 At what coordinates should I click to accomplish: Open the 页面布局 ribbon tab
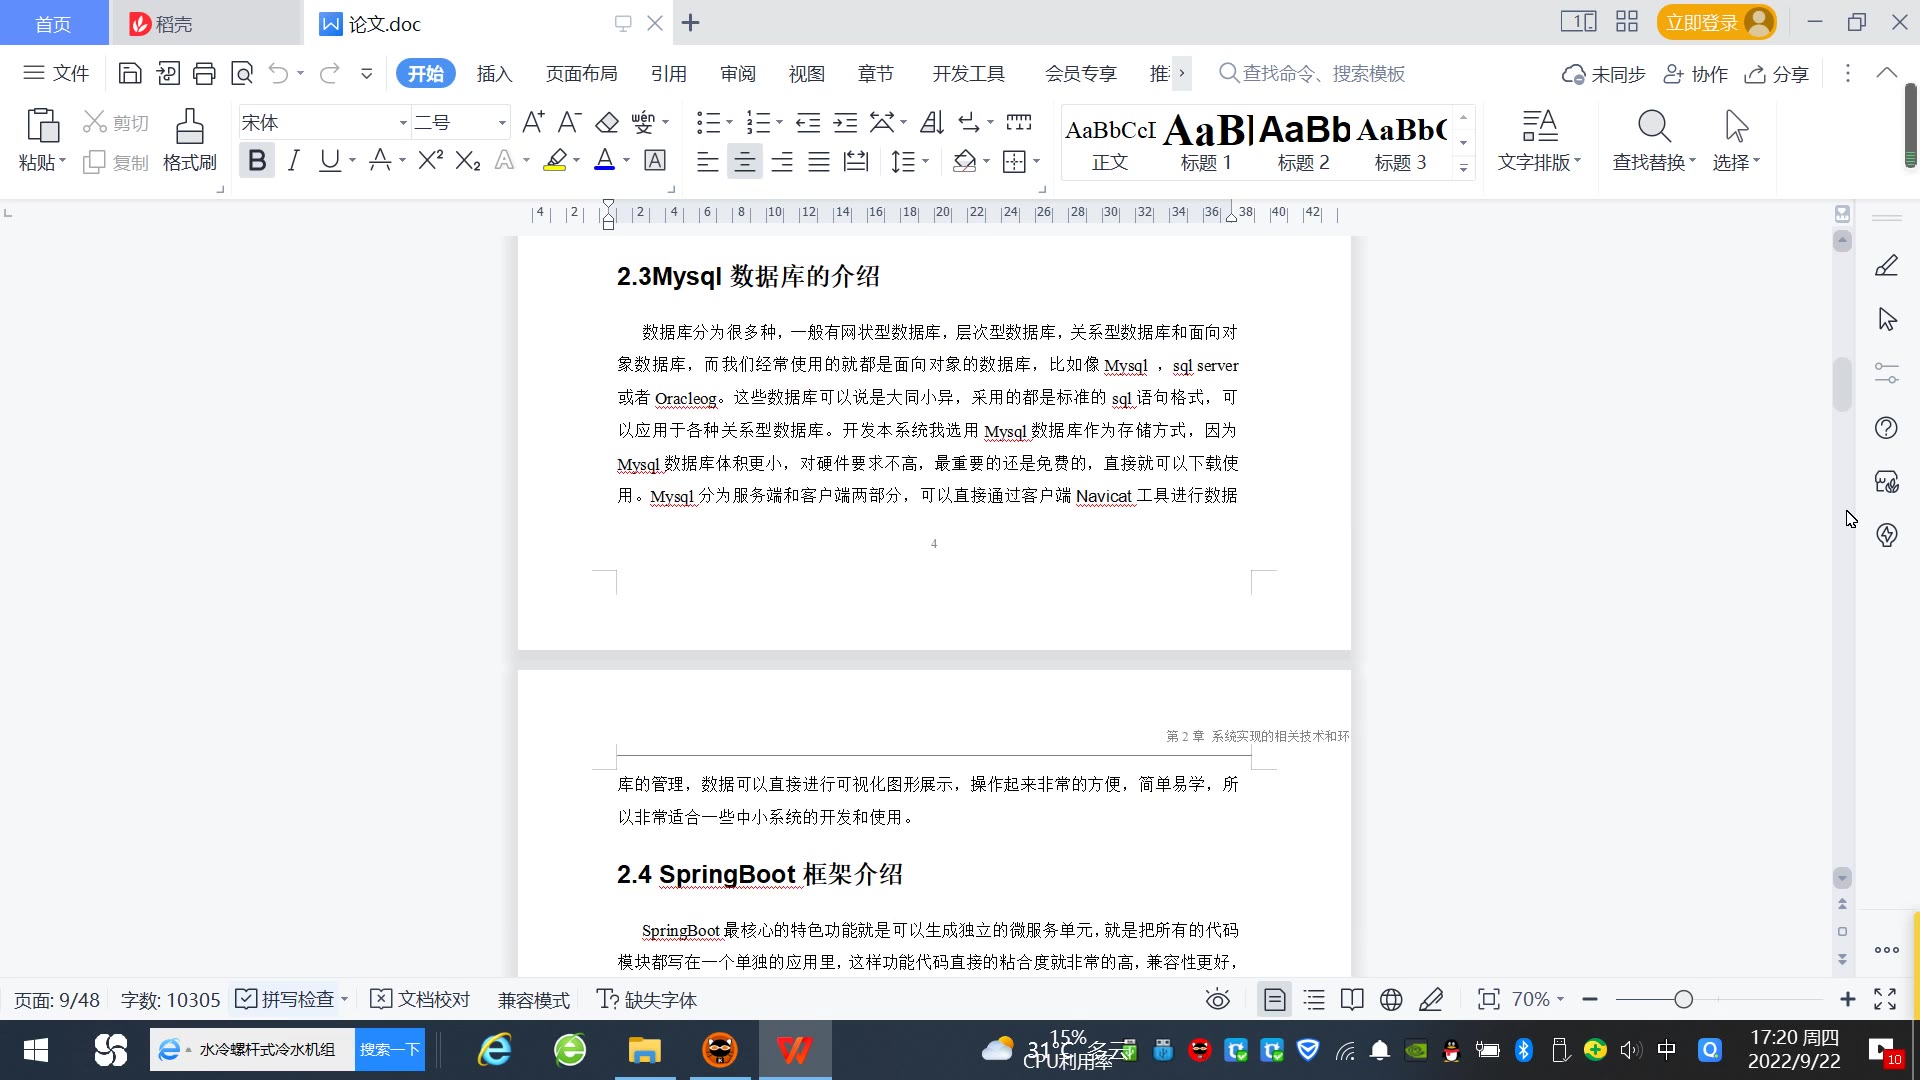pyautogui.click(x=581, y=74)
